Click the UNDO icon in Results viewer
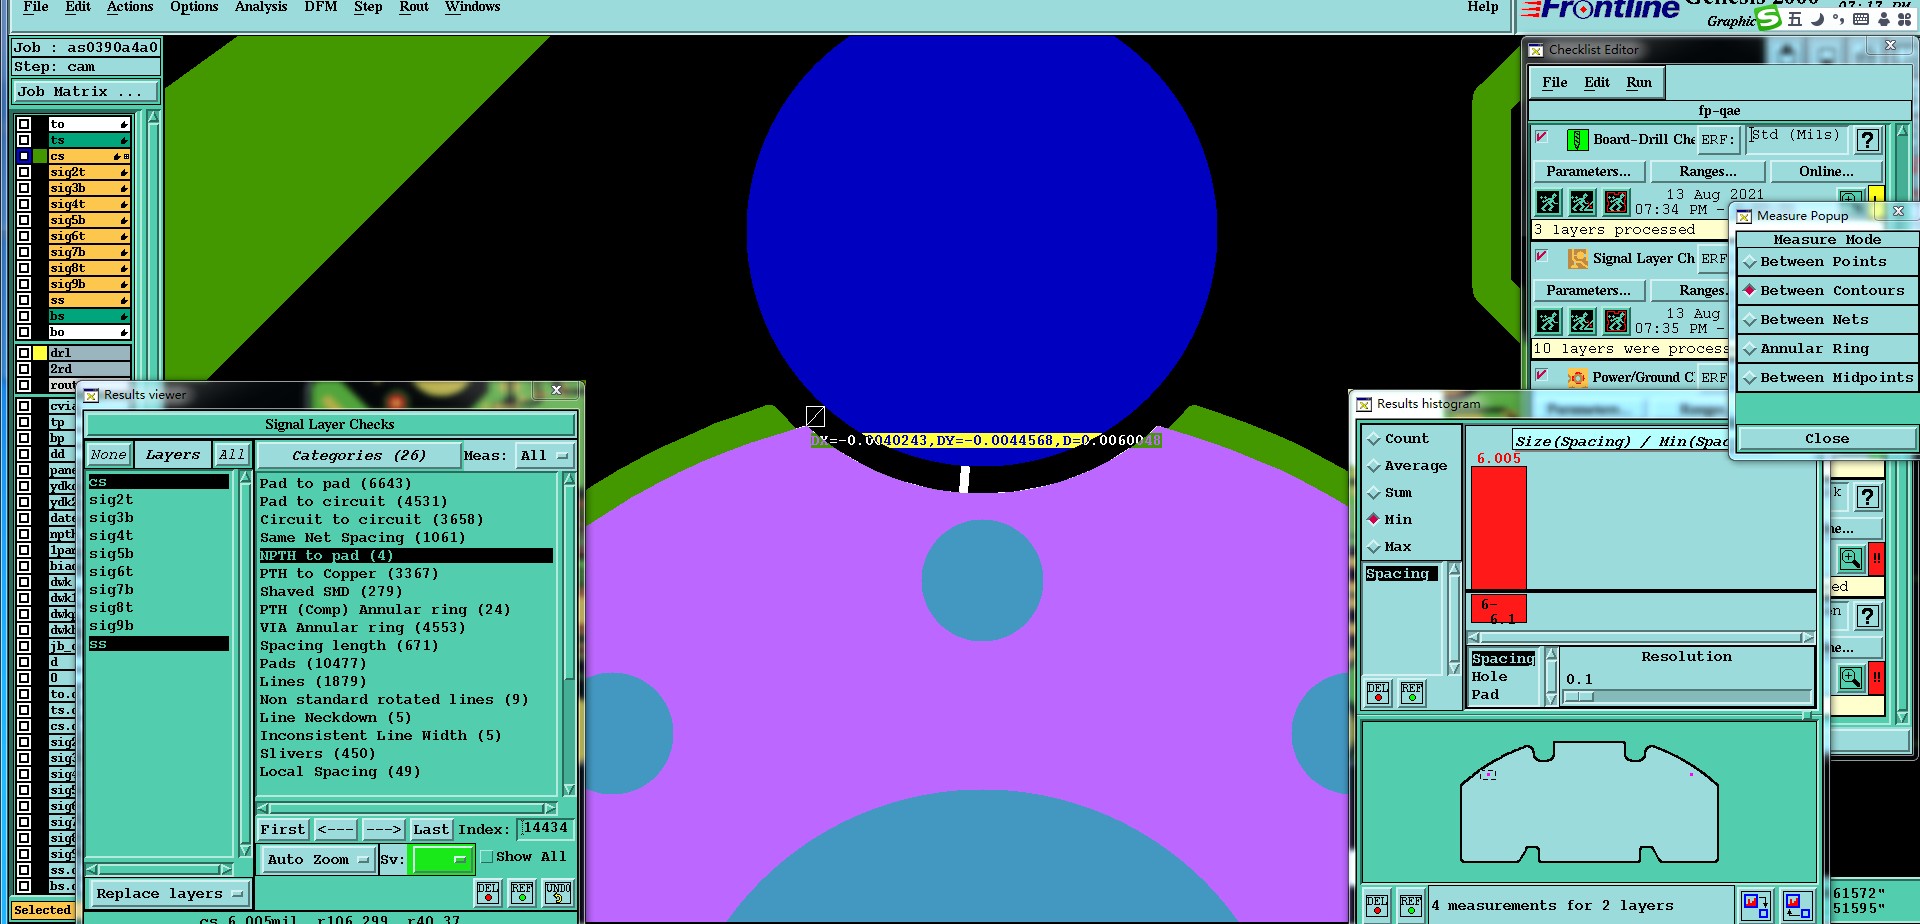Screen dimensions: 1920x924 [x=558, y=893]
